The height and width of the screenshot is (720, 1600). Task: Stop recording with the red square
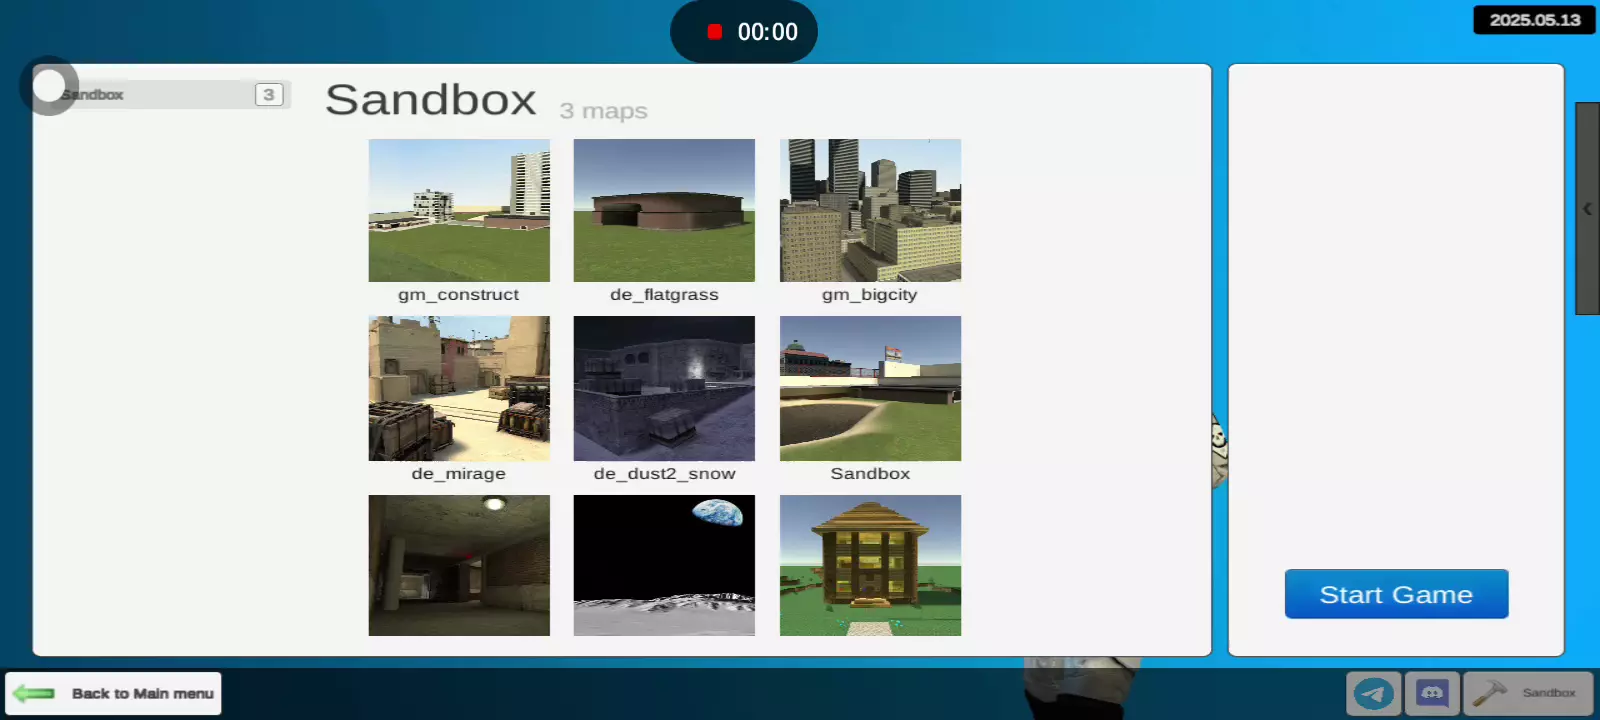(x=714, y=32)
